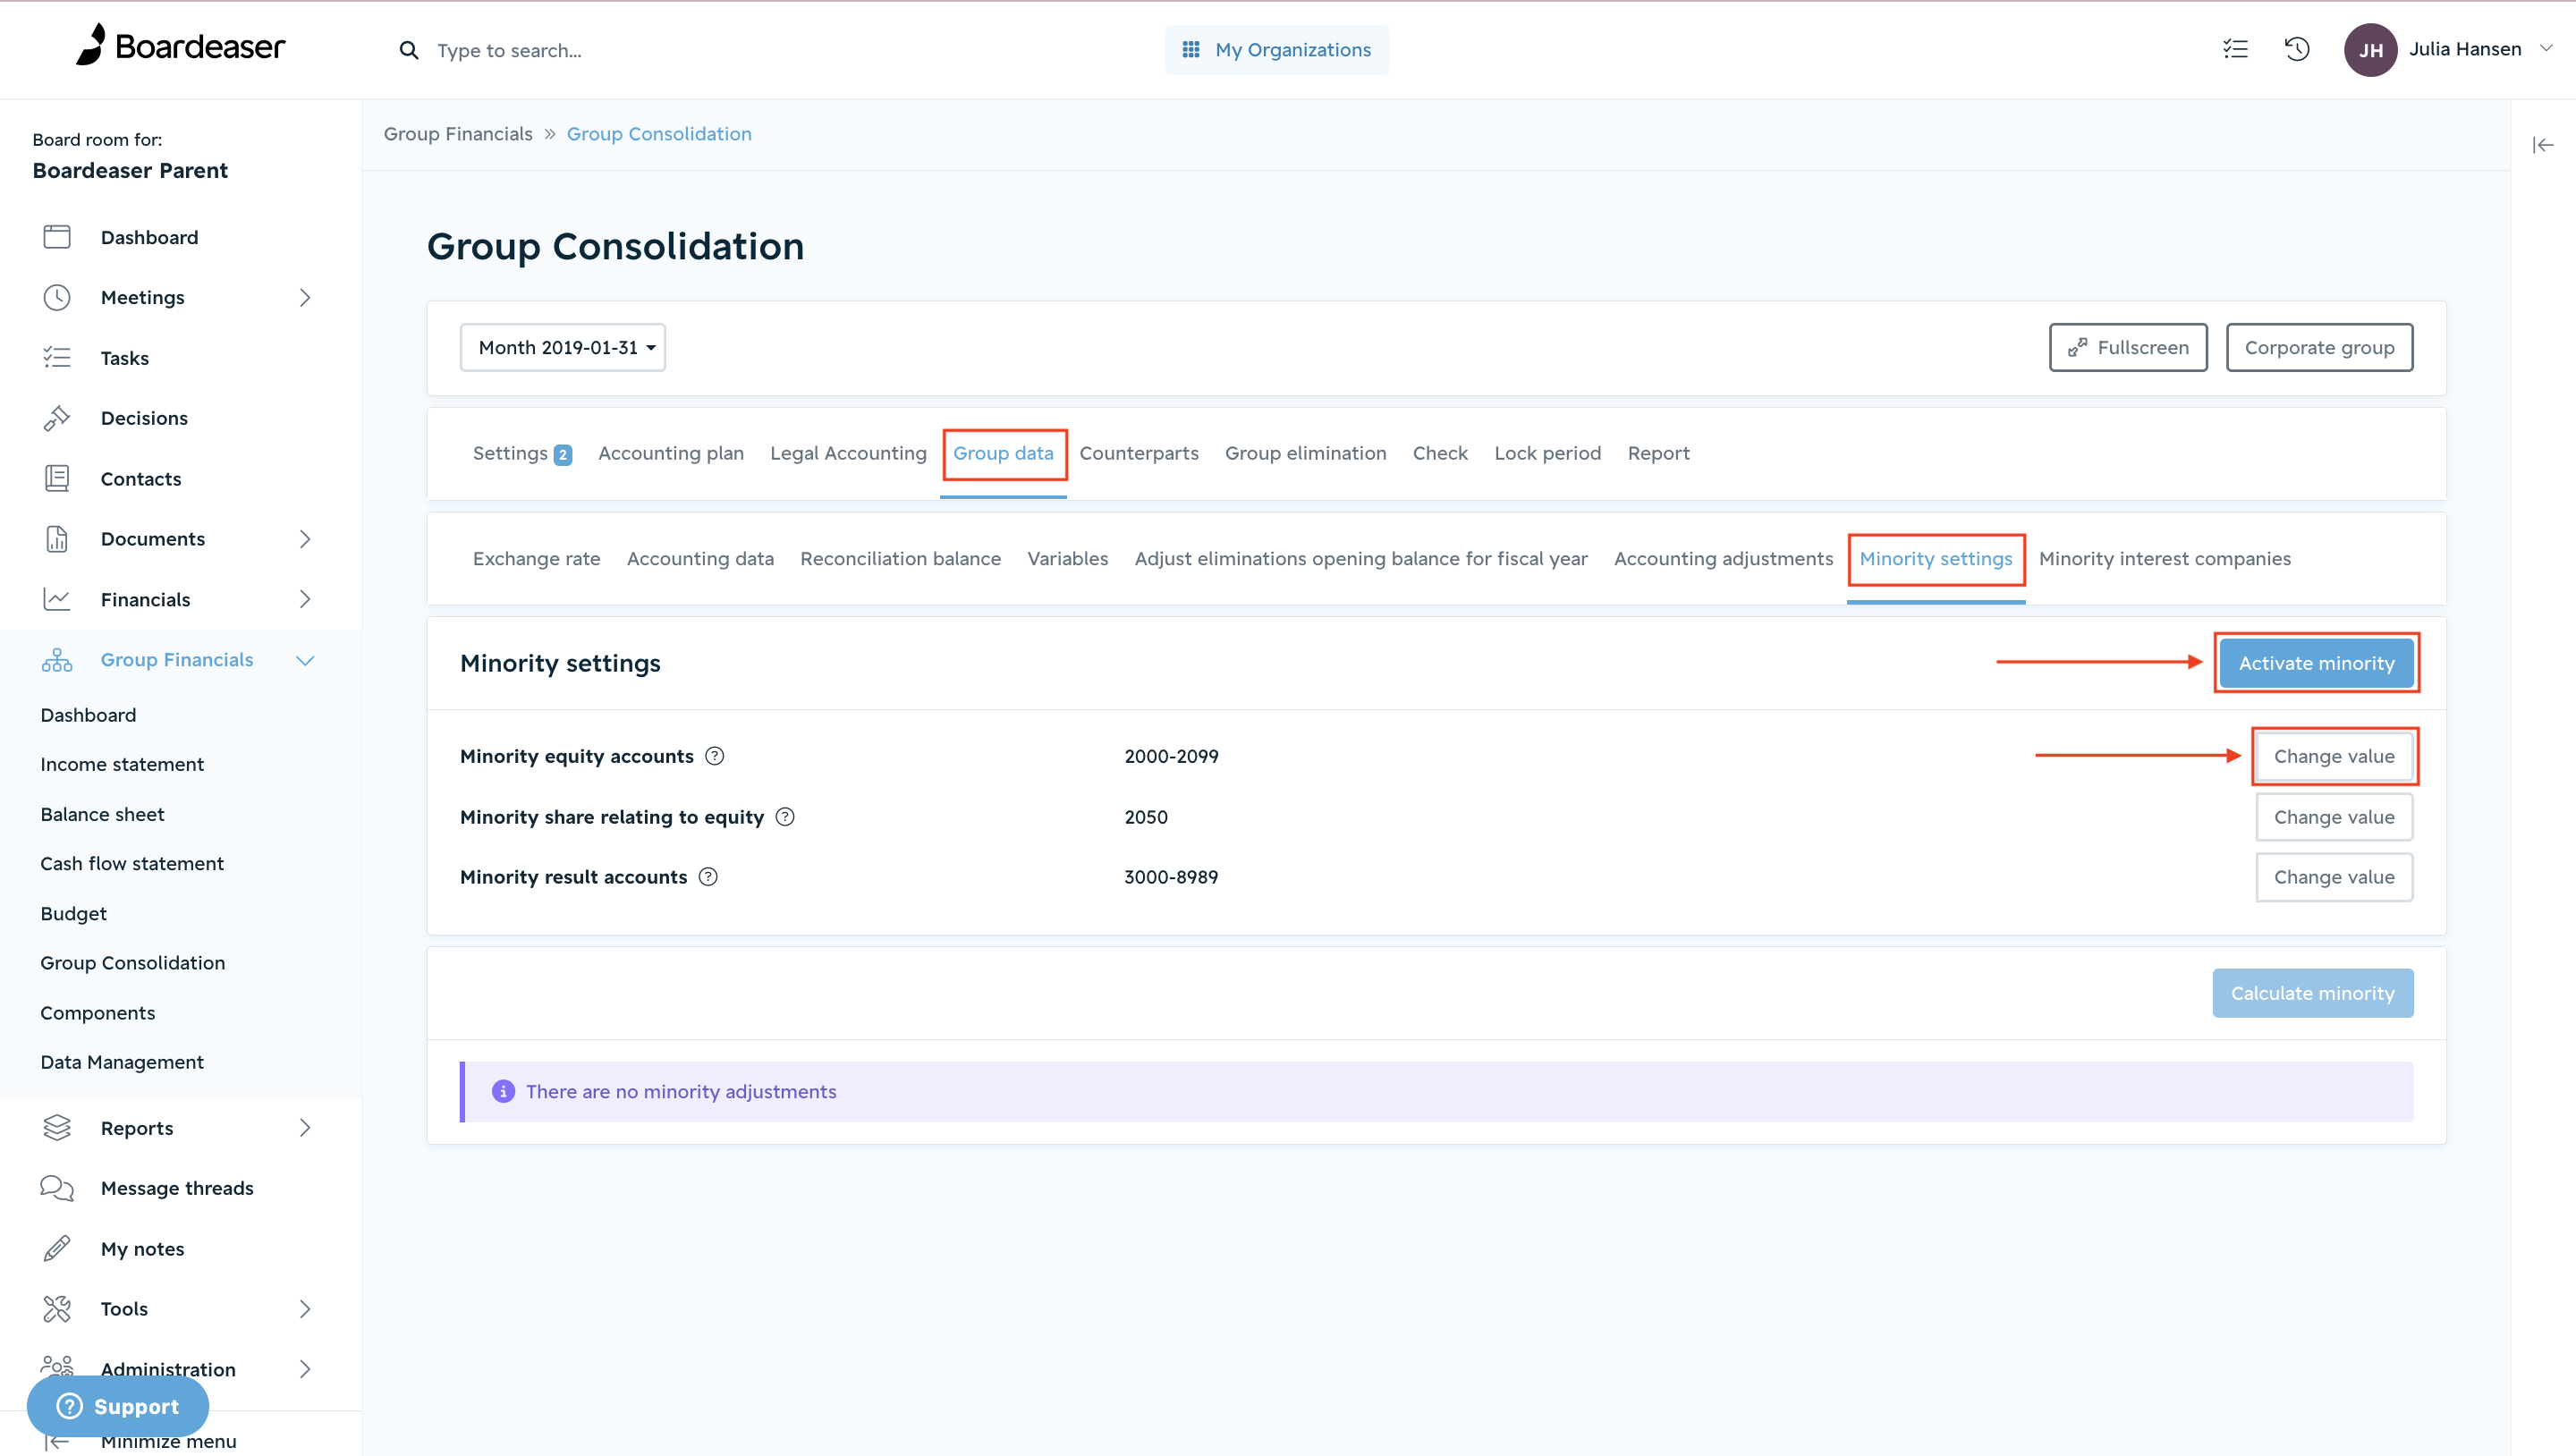Collapse the Group Financials submenu chevron
The height and width of the screenshot is (1456, 2576).
click(x=305, y=660)
